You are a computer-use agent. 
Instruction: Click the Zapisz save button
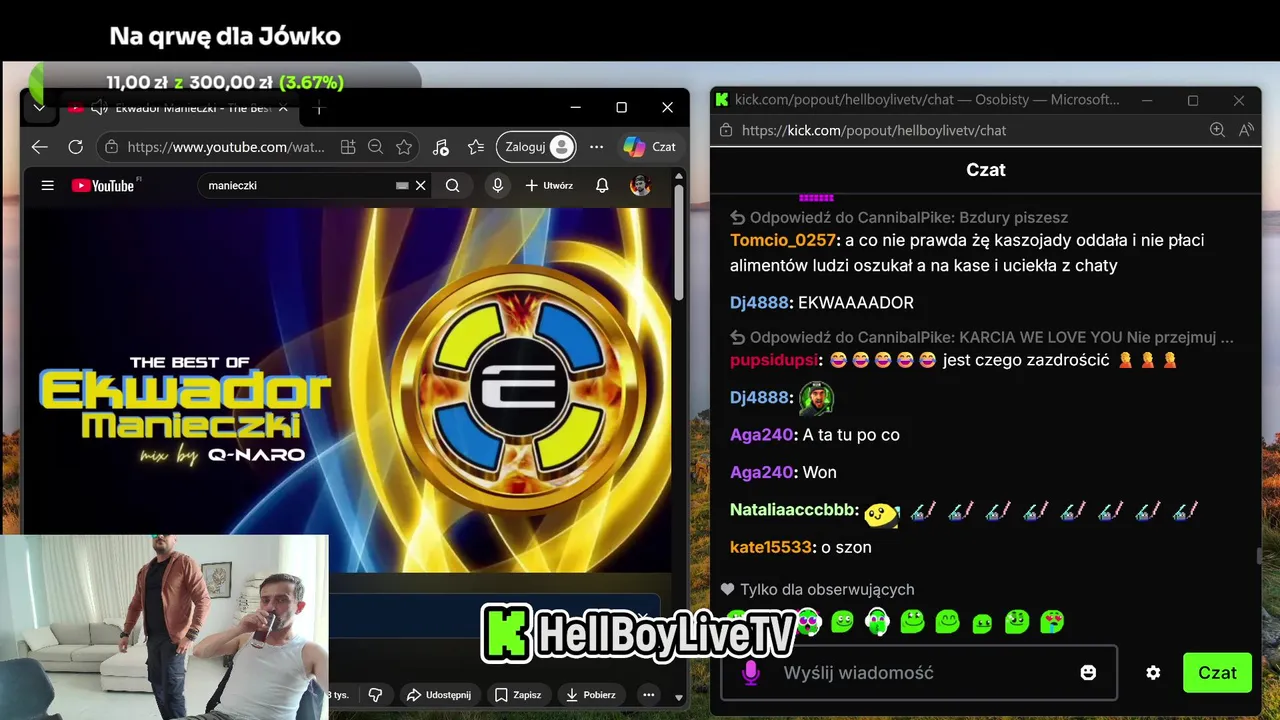click(517, 694)
